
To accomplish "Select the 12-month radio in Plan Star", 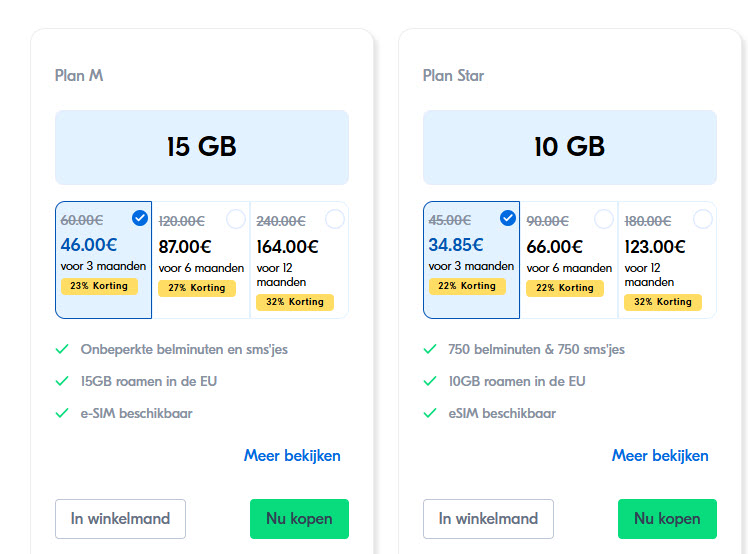I will pyautogui.click(x=702, y=219).
